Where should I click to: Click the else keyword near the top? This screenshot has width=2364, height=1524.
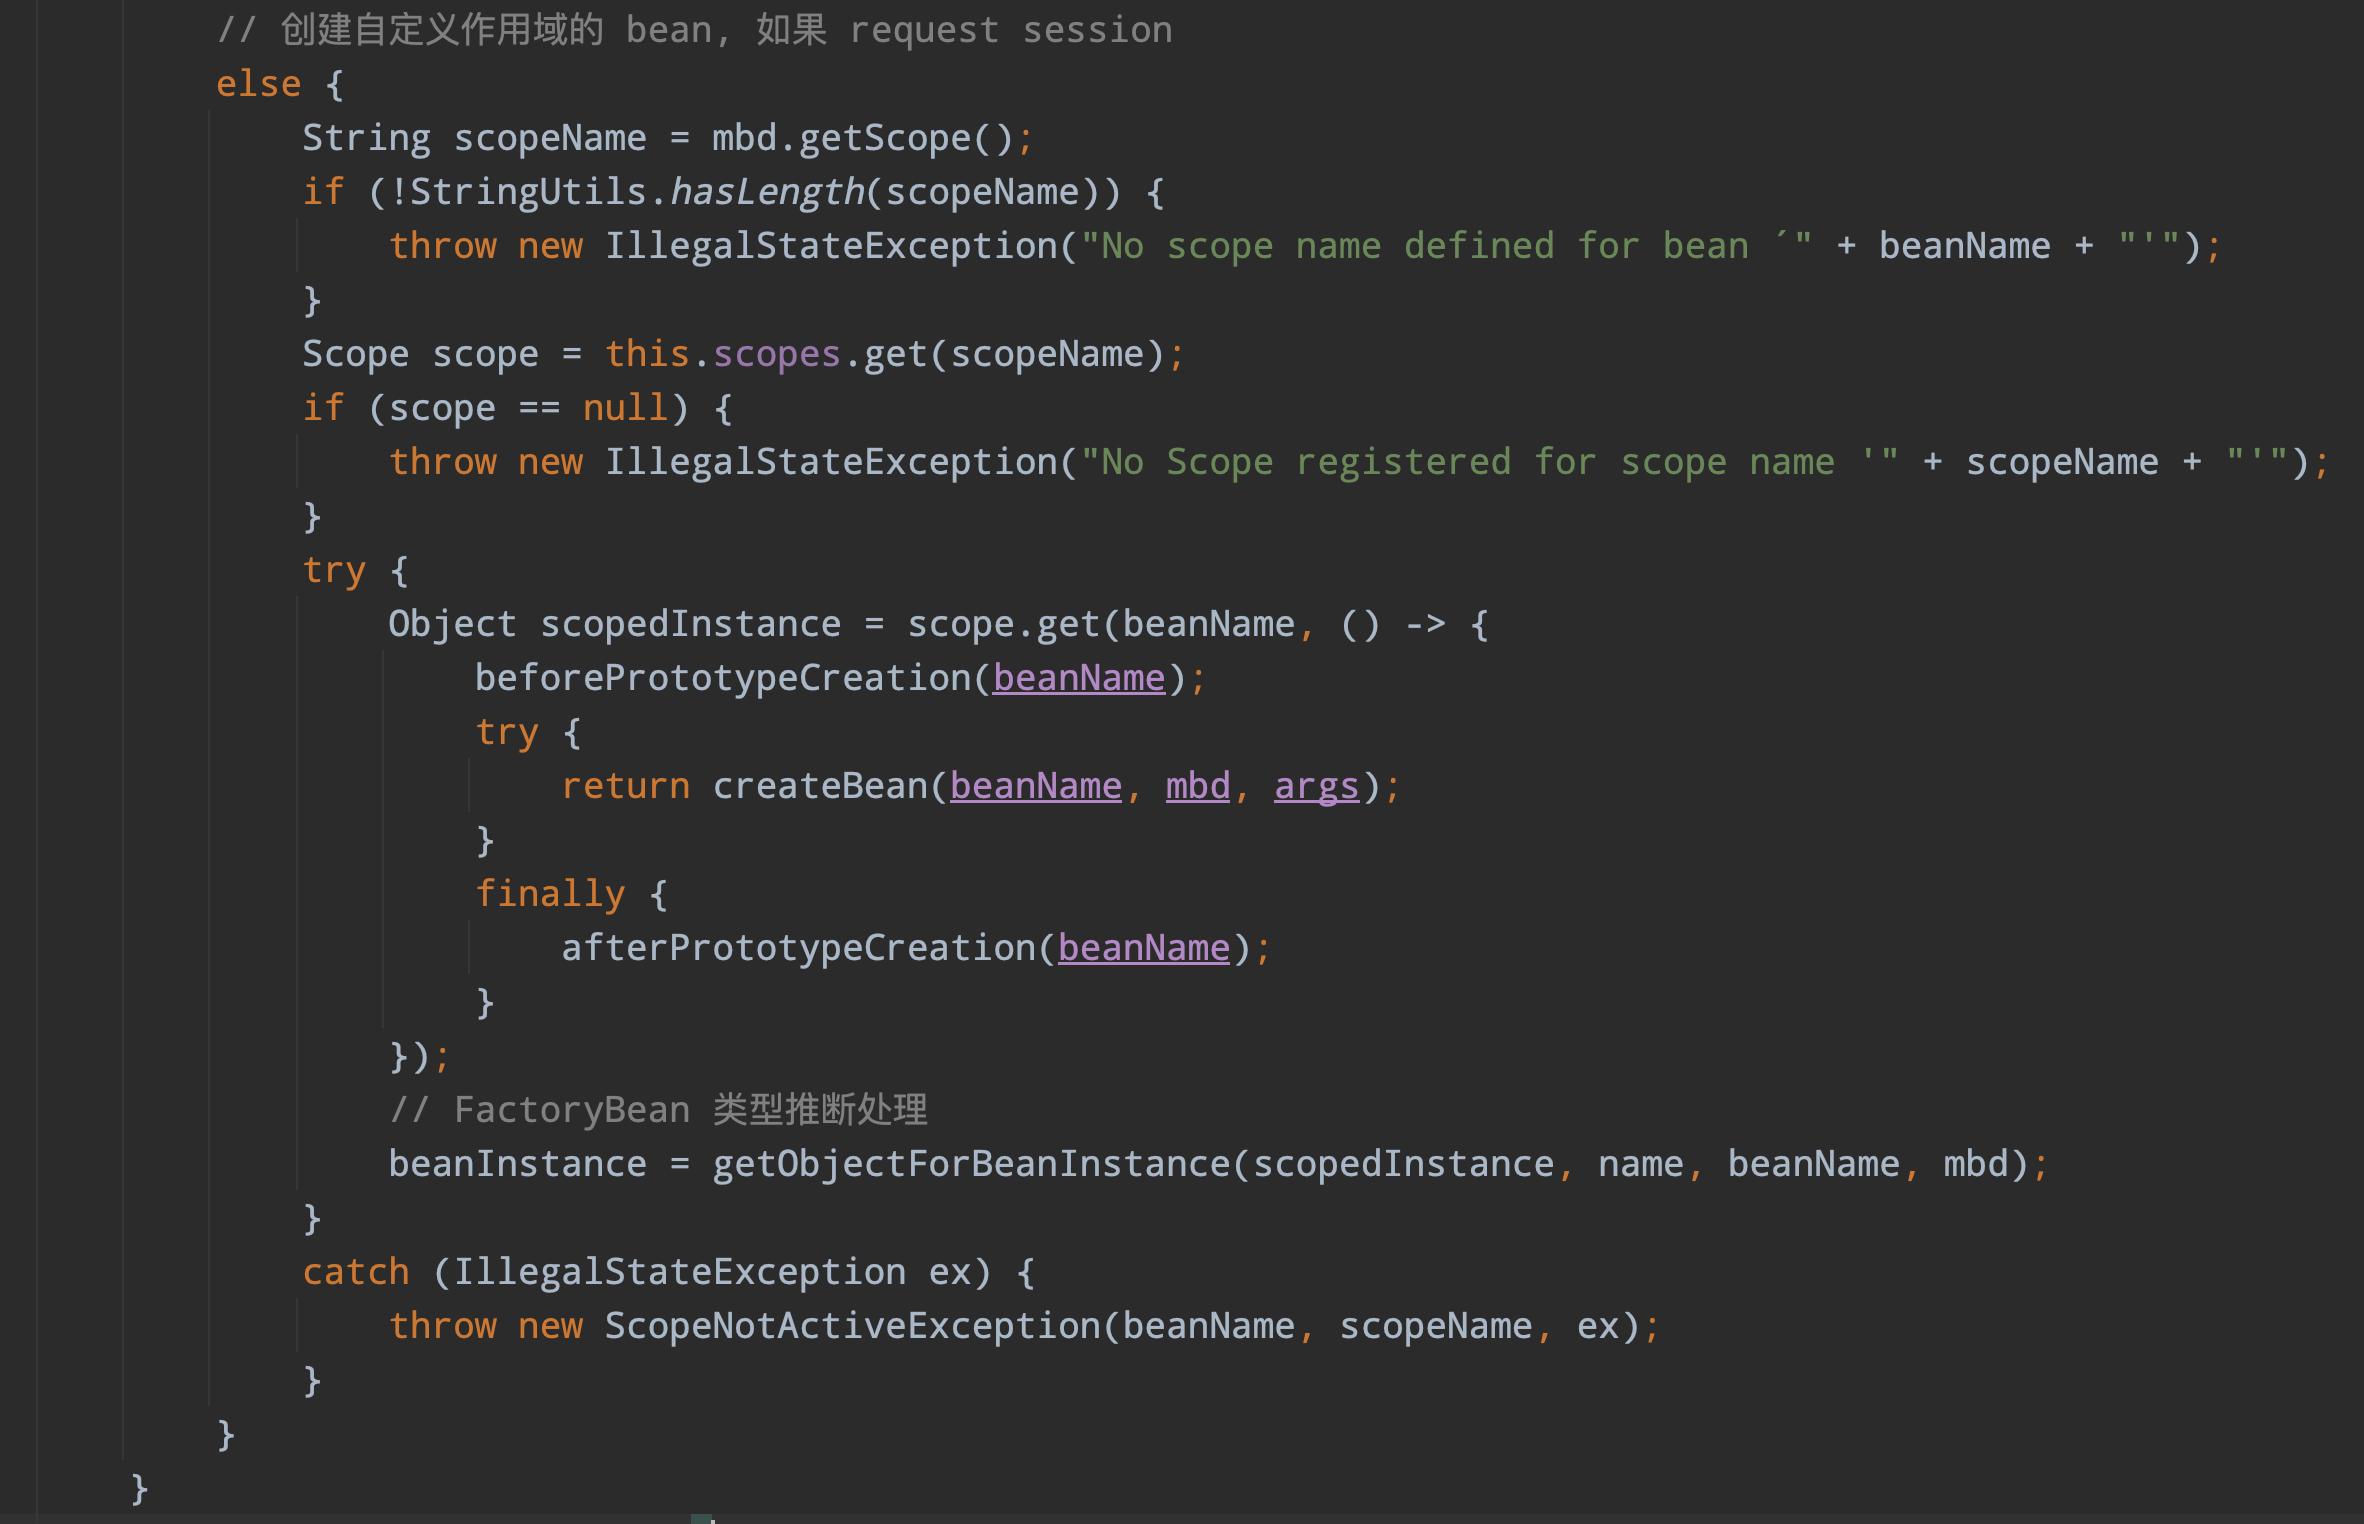click(258, 84)
